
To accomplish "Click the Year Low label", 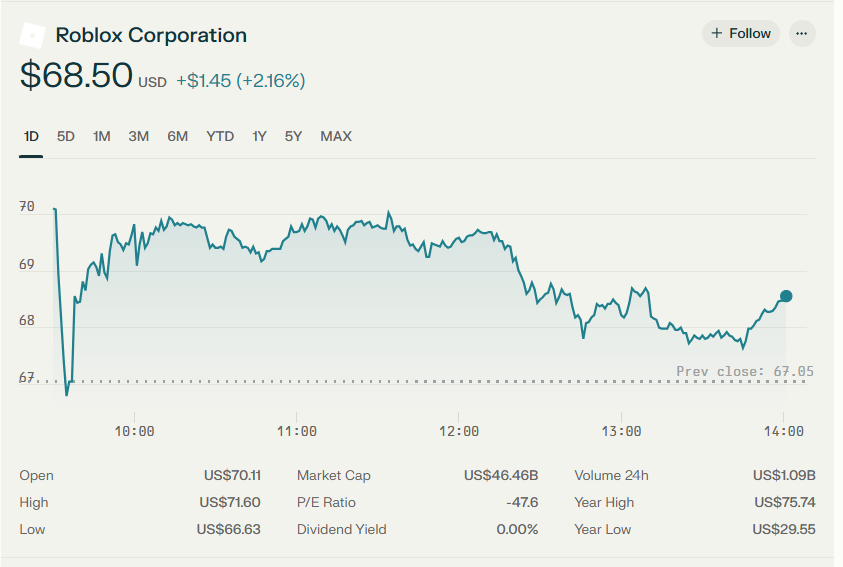I will [x=603, y=529].
